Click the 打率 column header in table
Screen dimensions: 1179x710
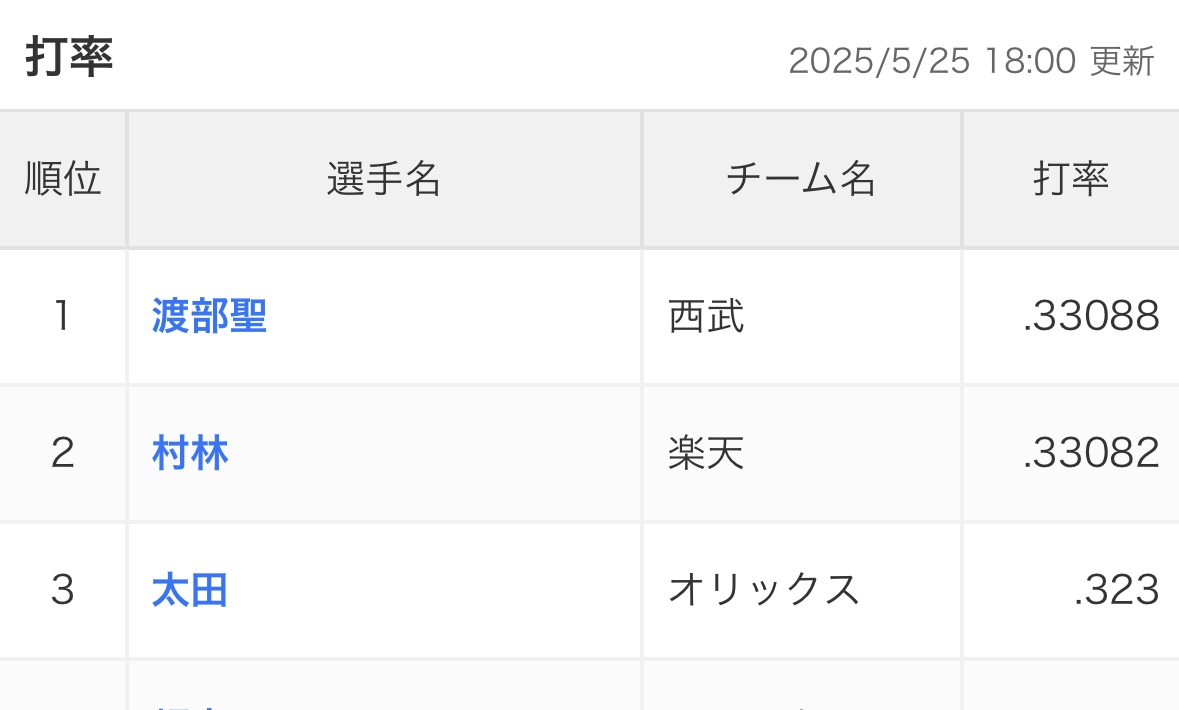[x=1070, y=180]
